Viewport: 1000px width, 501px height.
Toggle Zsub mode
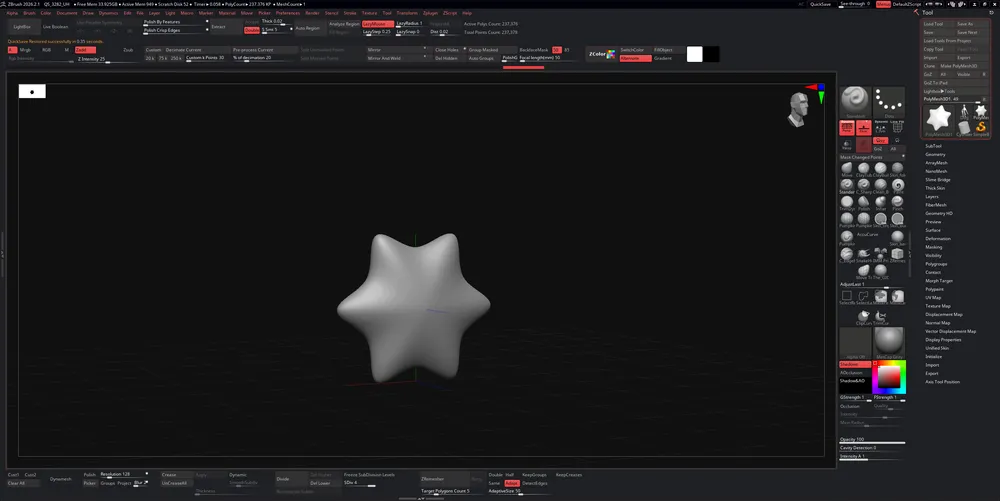pos(128,50)
